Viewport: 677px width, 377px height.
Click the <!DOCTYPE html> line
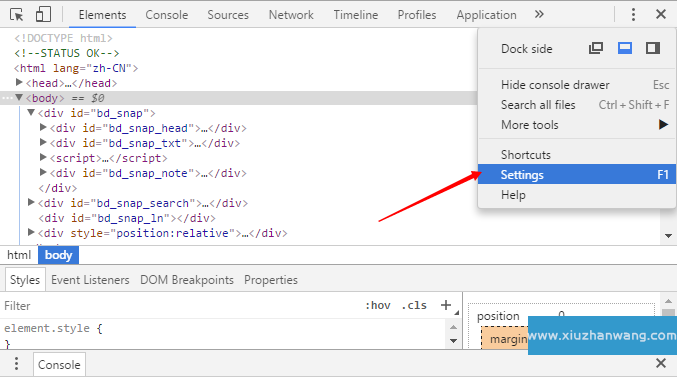63,38
